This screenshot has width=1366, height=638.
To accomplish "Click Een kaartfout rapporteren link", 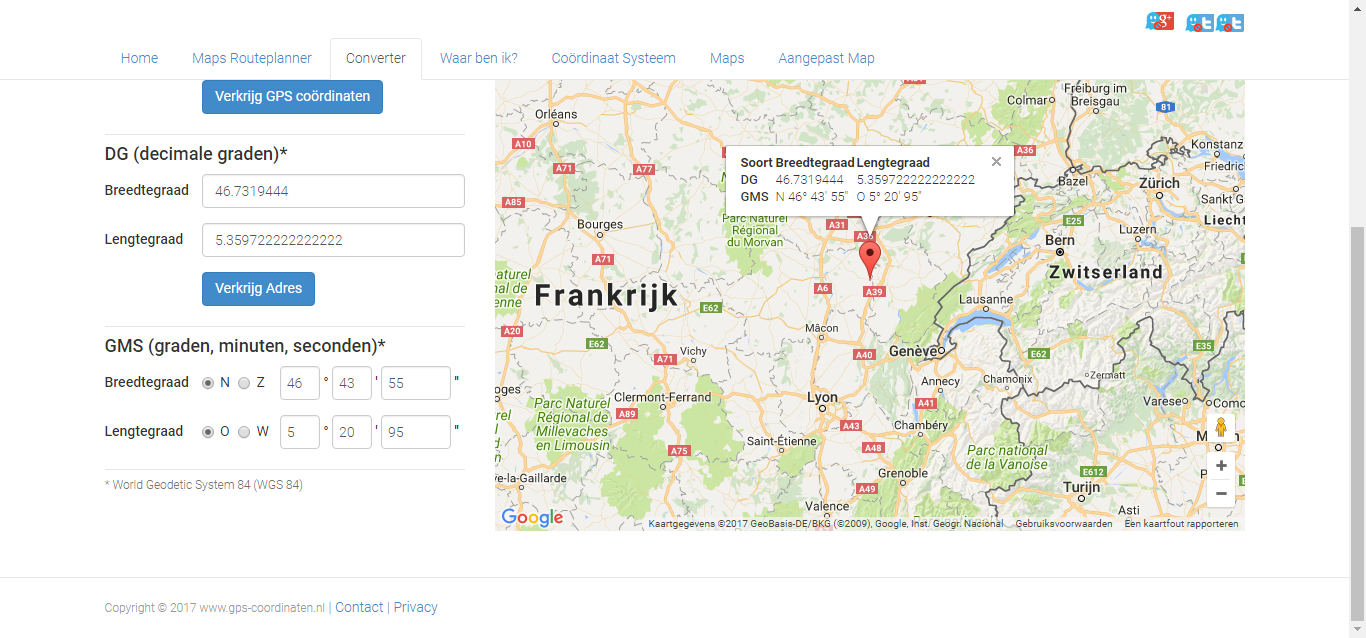I will click(x=1182, y=524).
